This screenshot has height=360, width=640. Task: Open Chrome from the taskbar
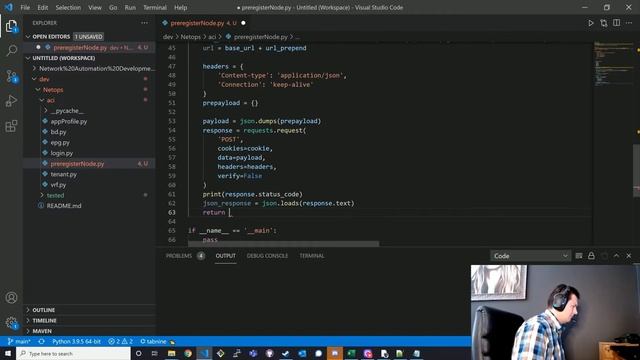pos(188,353)
